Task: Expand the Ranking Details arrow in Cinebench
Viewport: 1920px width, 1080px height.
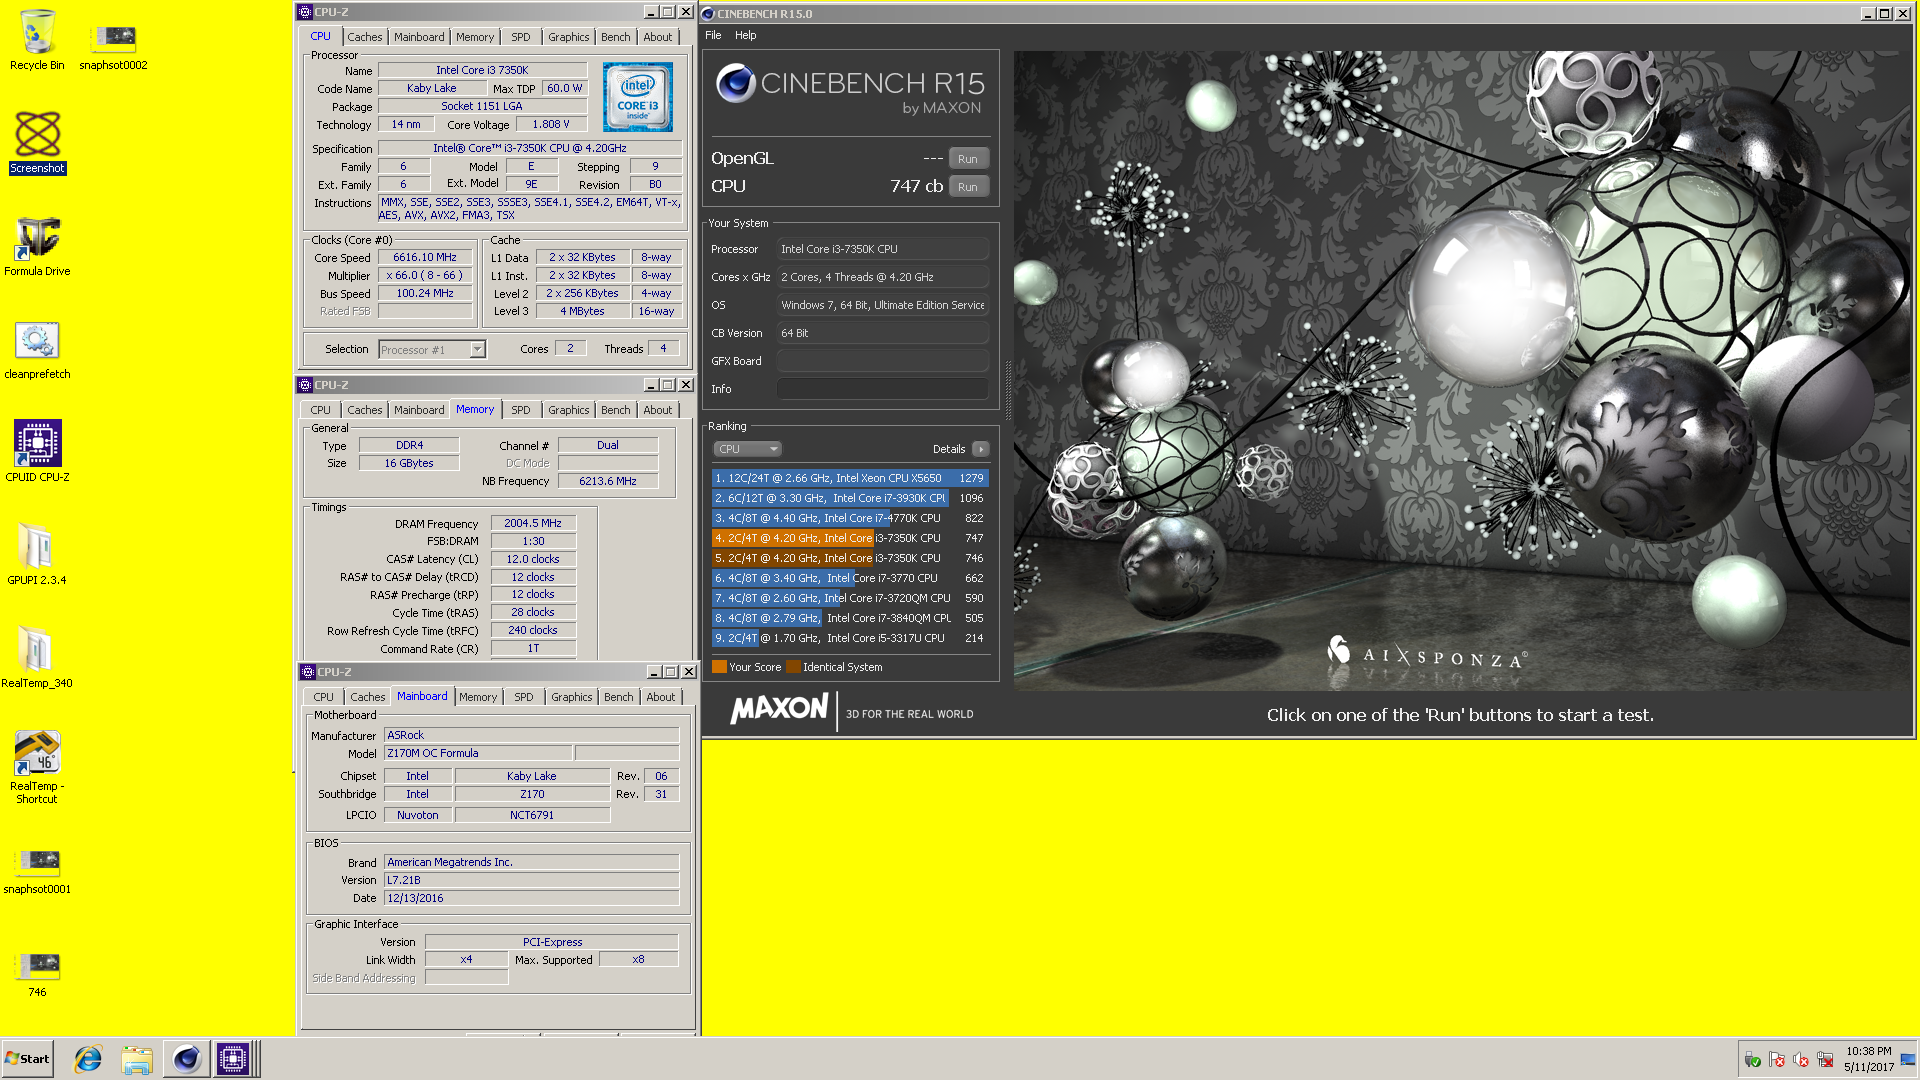Action: click(x=980, y=449)
